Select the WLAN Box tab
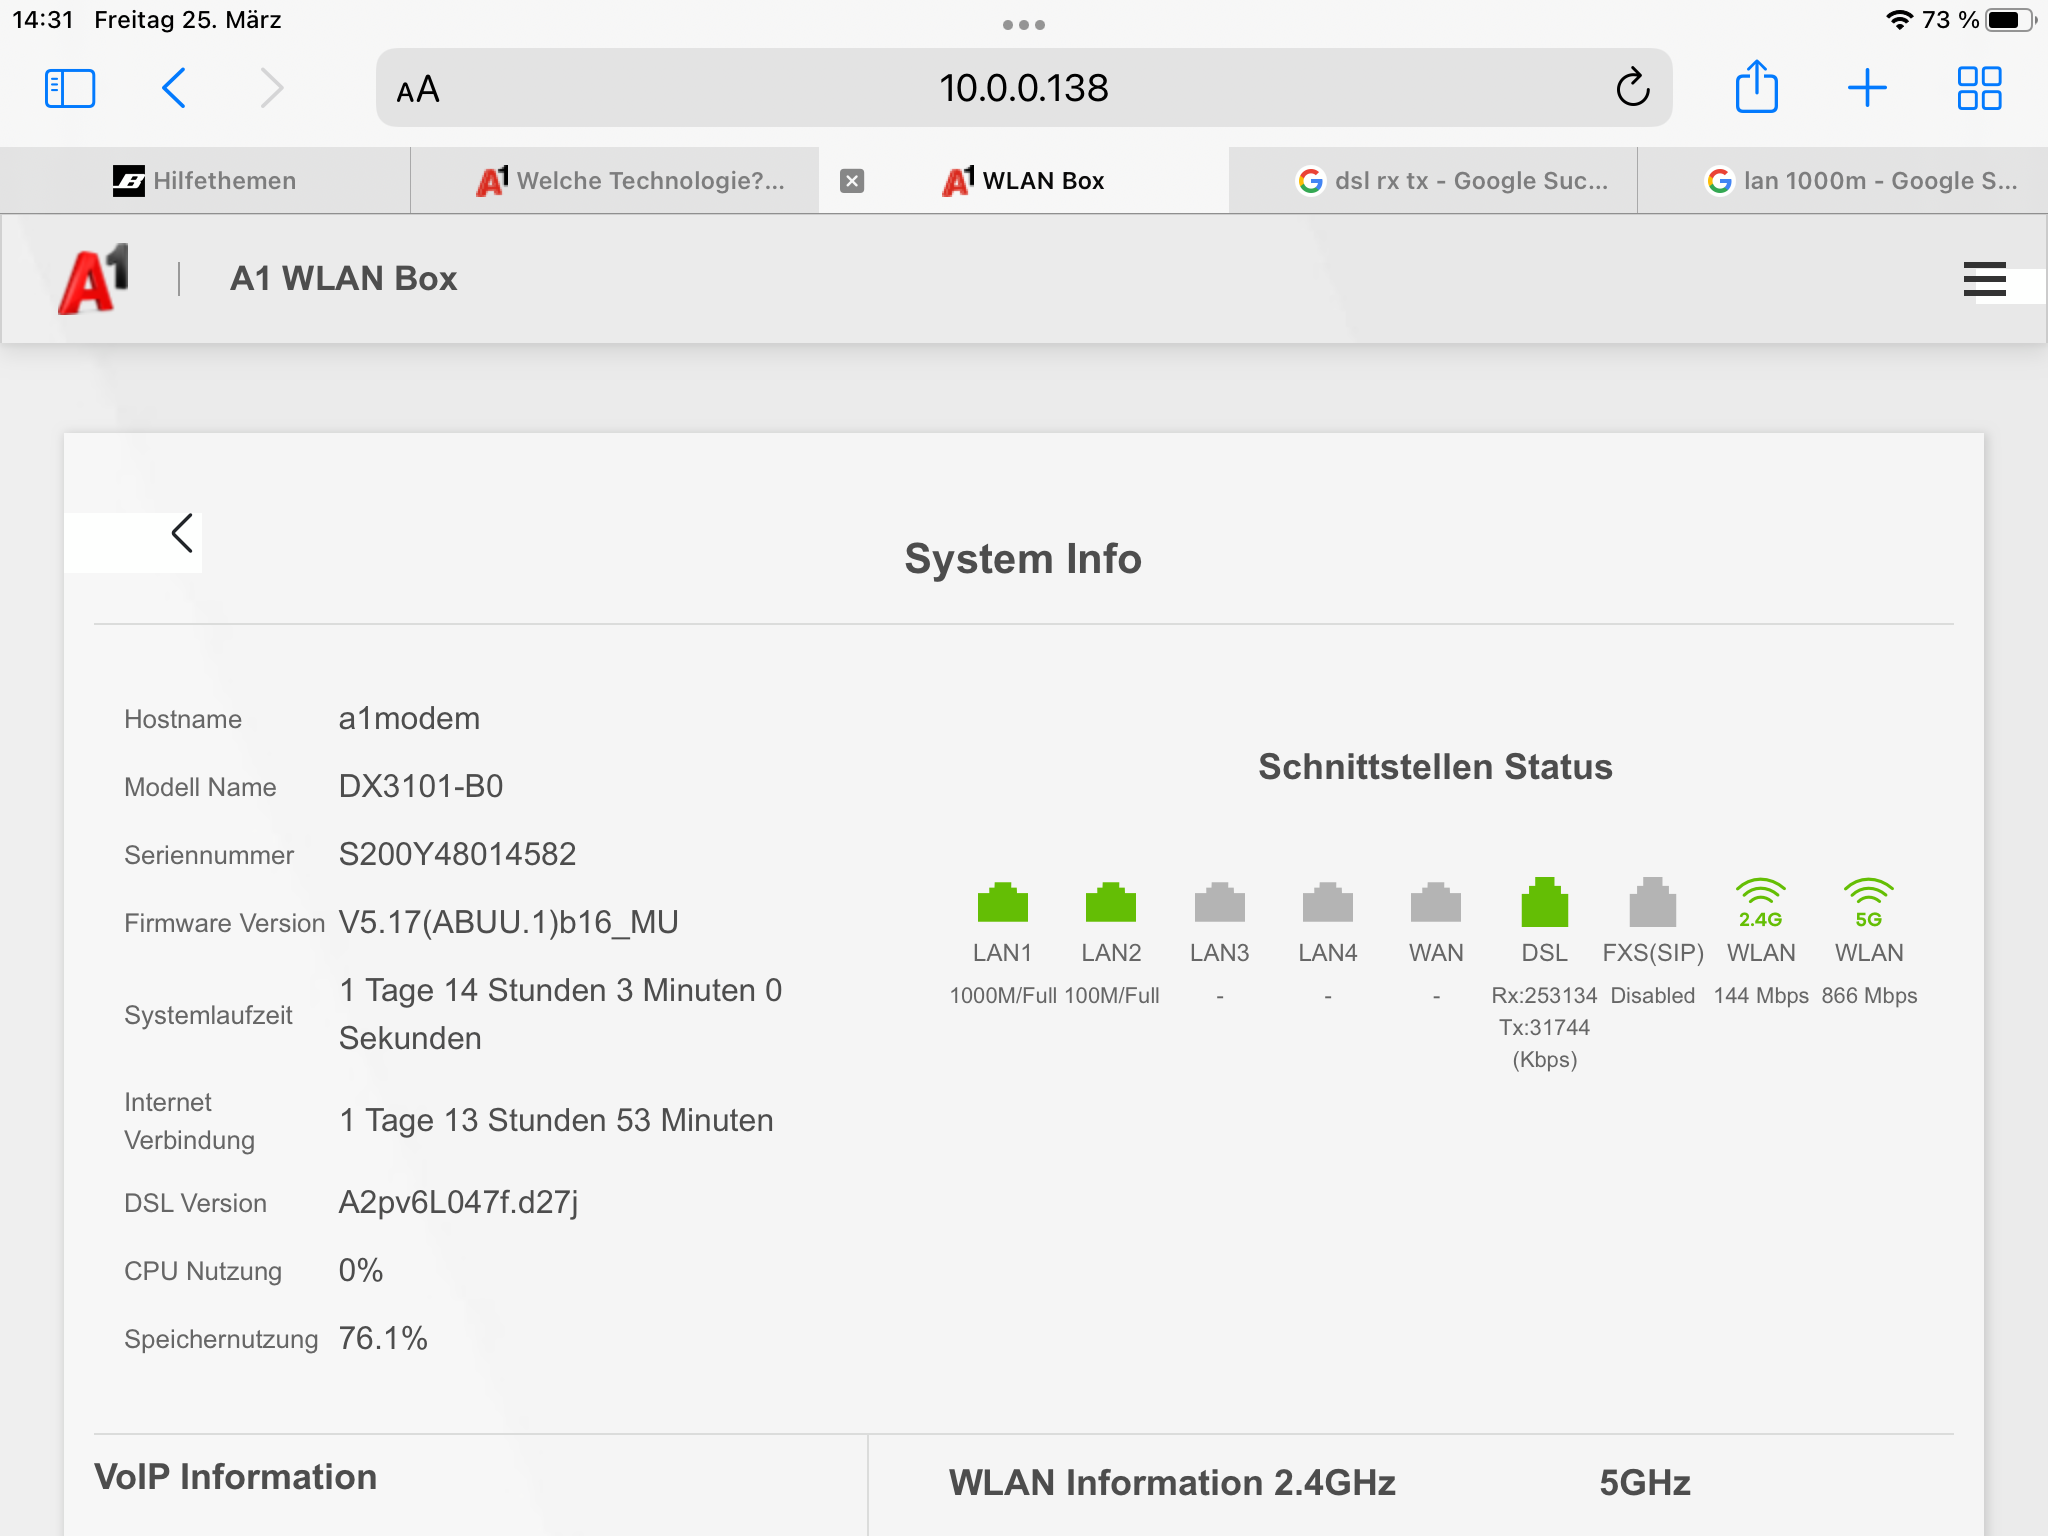The image size is (2048, 1536). point(1024,181)
